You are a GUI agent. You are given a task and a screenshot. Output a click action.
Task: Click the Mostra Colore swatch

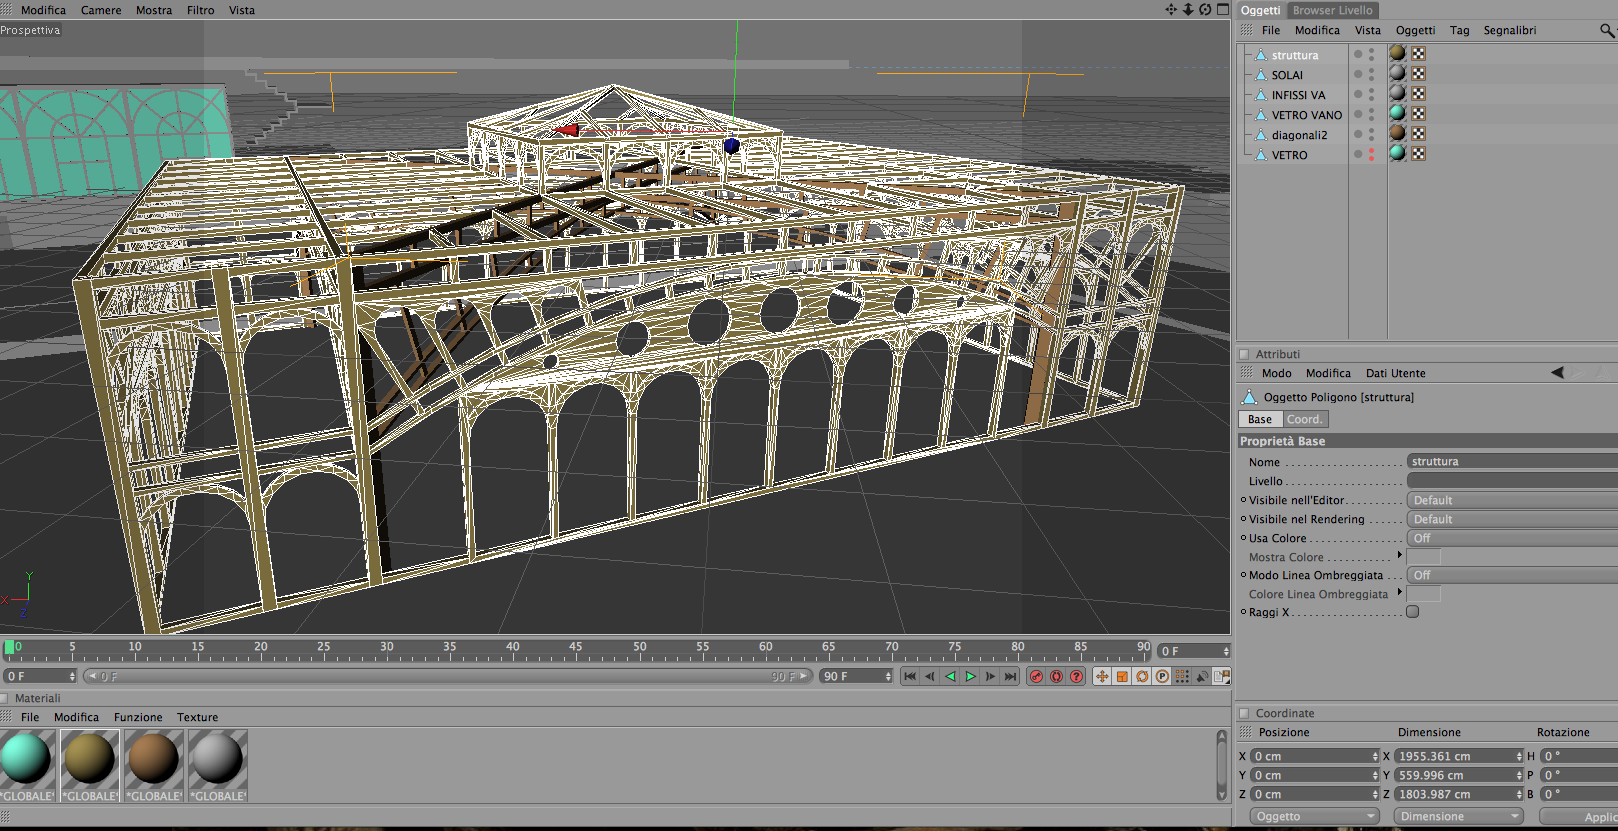(x=1424, y=557)
